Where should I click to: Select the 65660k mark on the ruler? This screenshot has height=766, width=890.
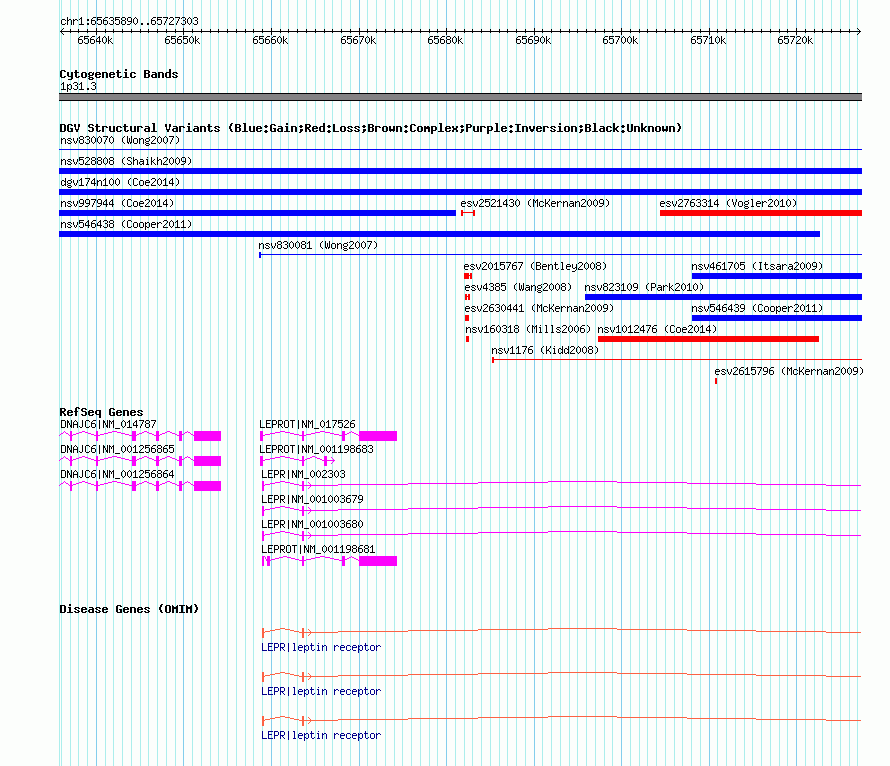(270, 40)
